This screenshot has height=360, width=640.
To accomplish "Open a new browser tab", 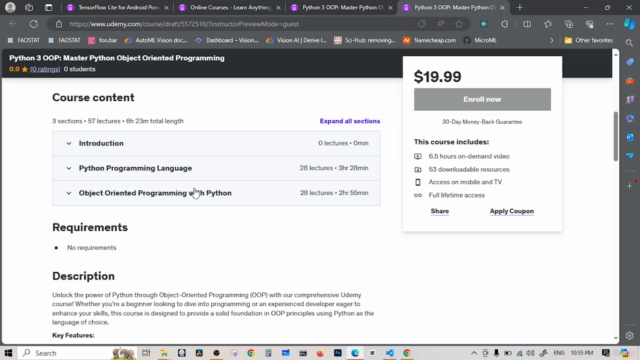I will (x=520, y=7).
